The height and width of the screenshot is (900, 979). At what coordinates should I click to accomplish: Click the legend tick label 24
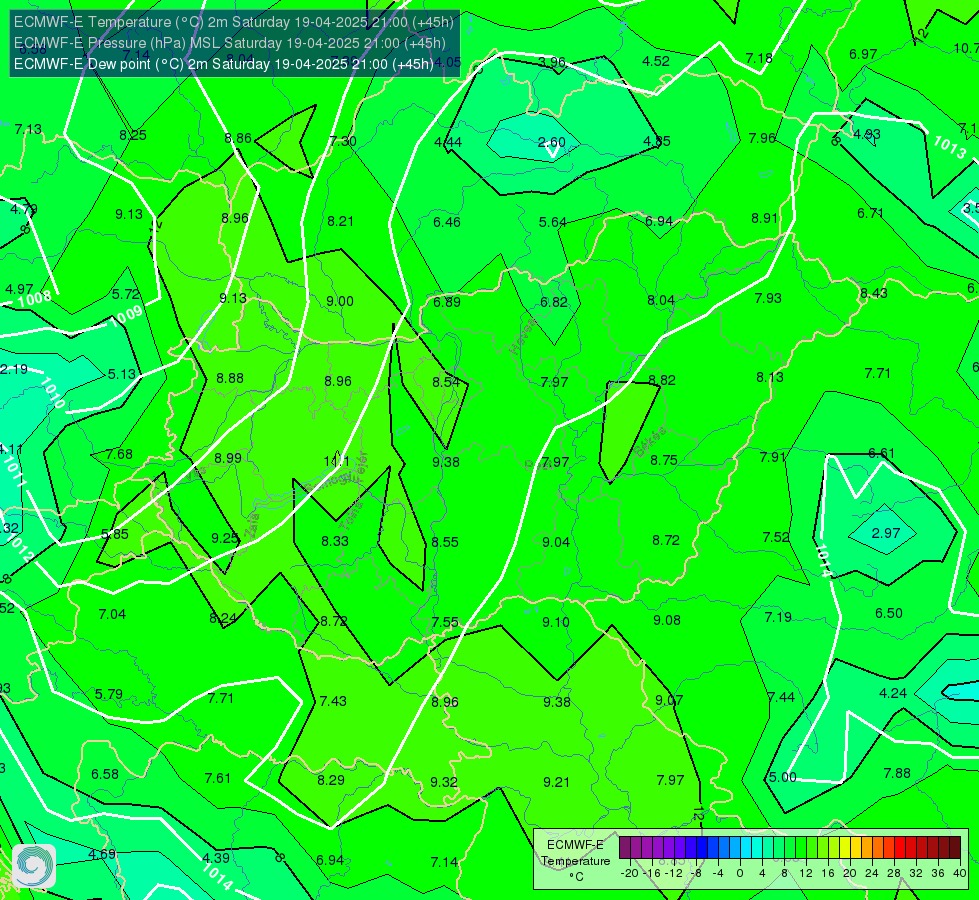[x=872, y=873]
